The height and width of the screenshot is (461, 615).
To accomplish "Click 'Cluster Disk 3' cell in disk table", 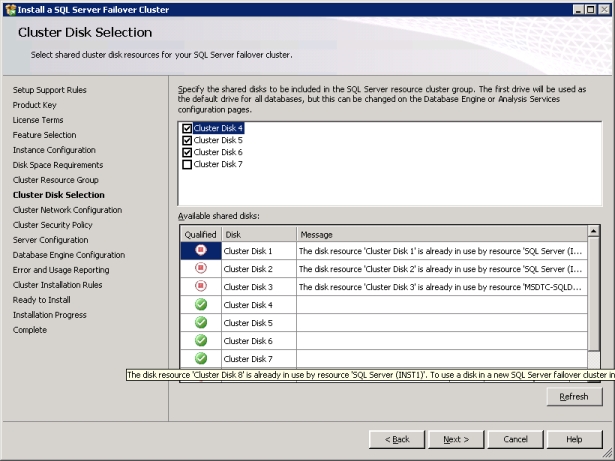I will point(259,287).
